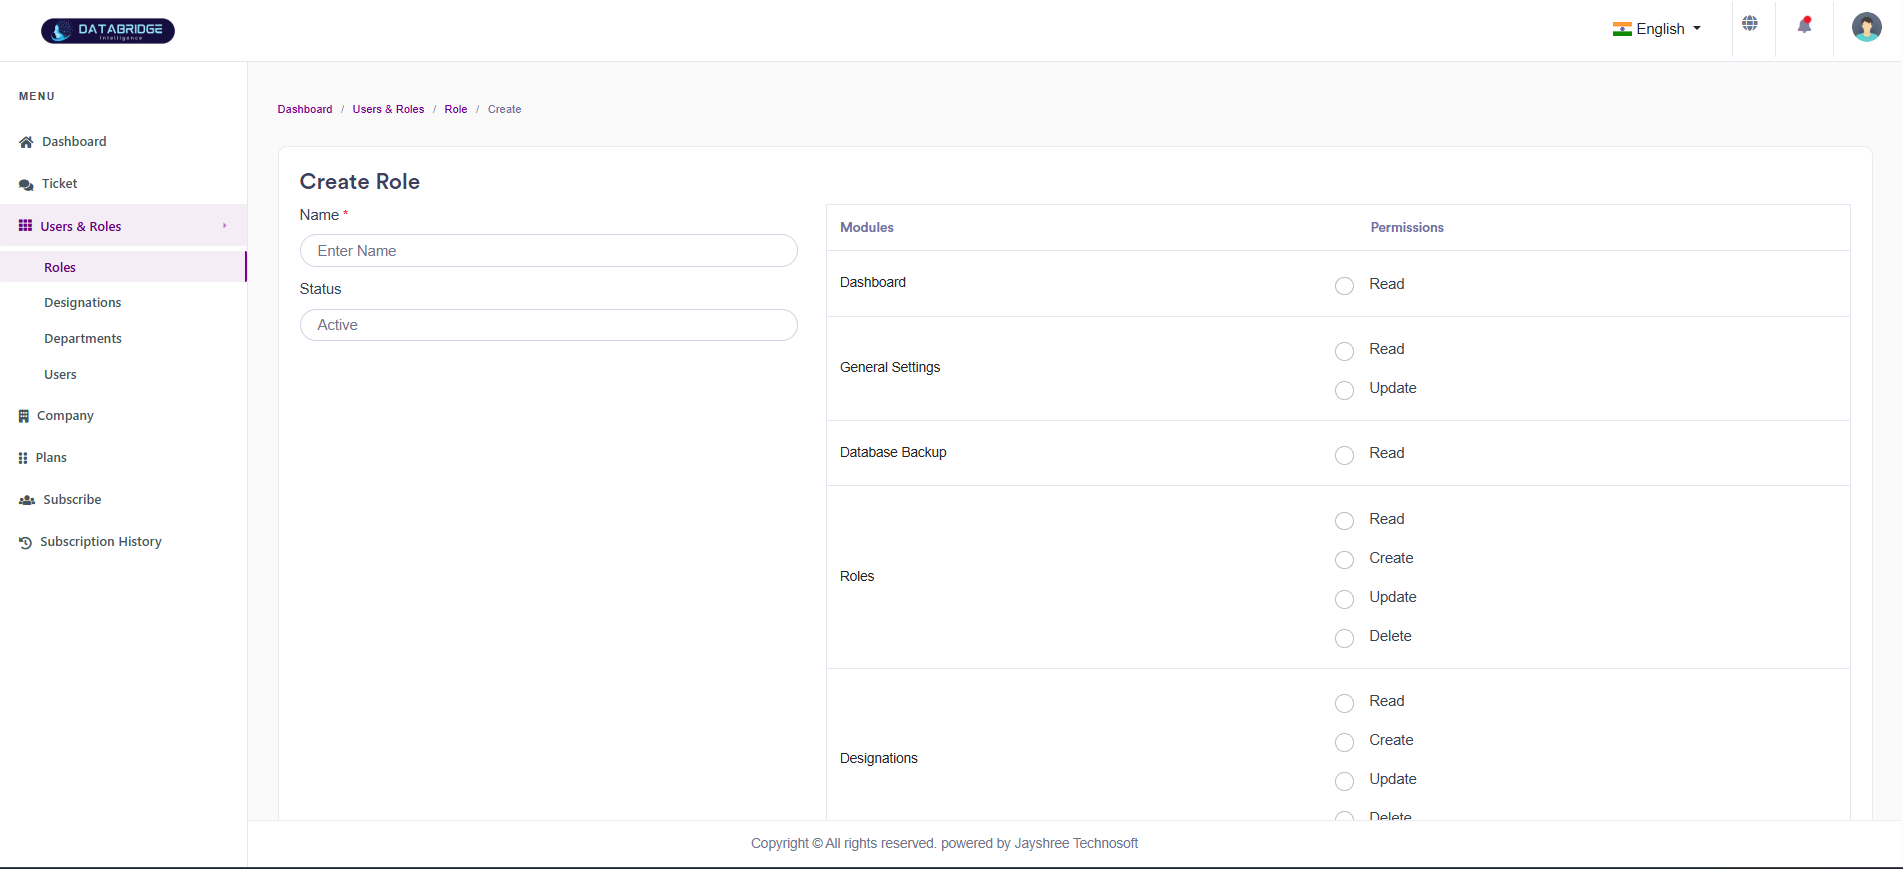Click the Dashboard home icon in sidebar
This screenshot has width=1903, height=869.
[26, 142]
